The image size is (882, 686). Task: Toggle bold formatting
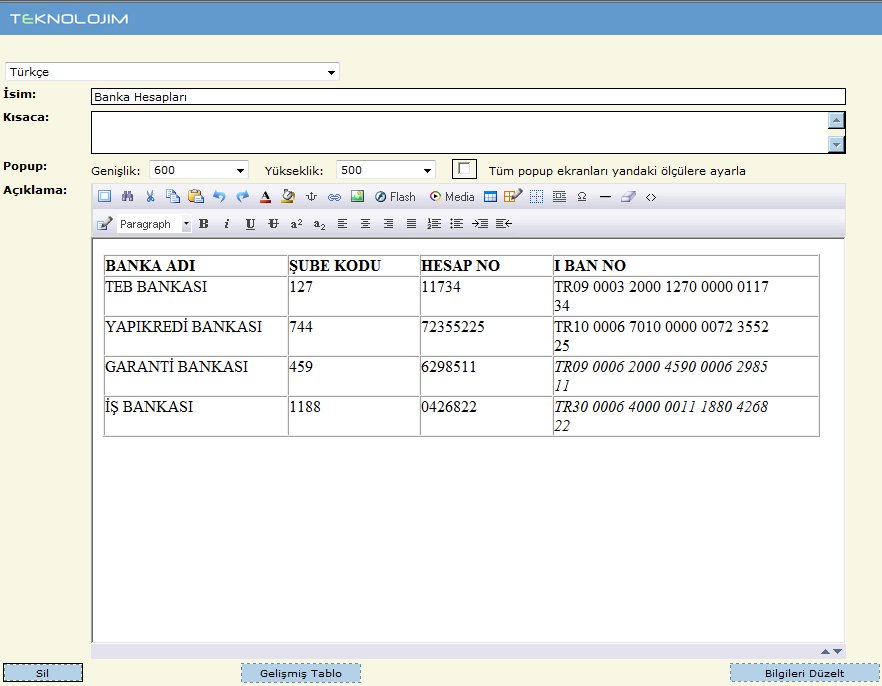[204, 224]
